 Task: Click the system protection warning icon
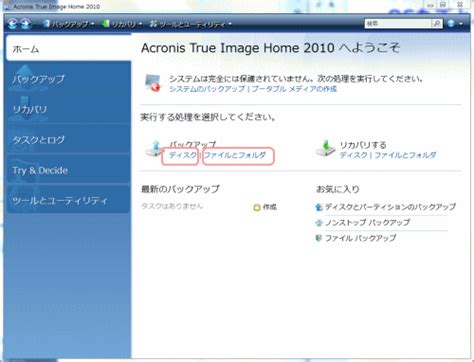point(153,83)
